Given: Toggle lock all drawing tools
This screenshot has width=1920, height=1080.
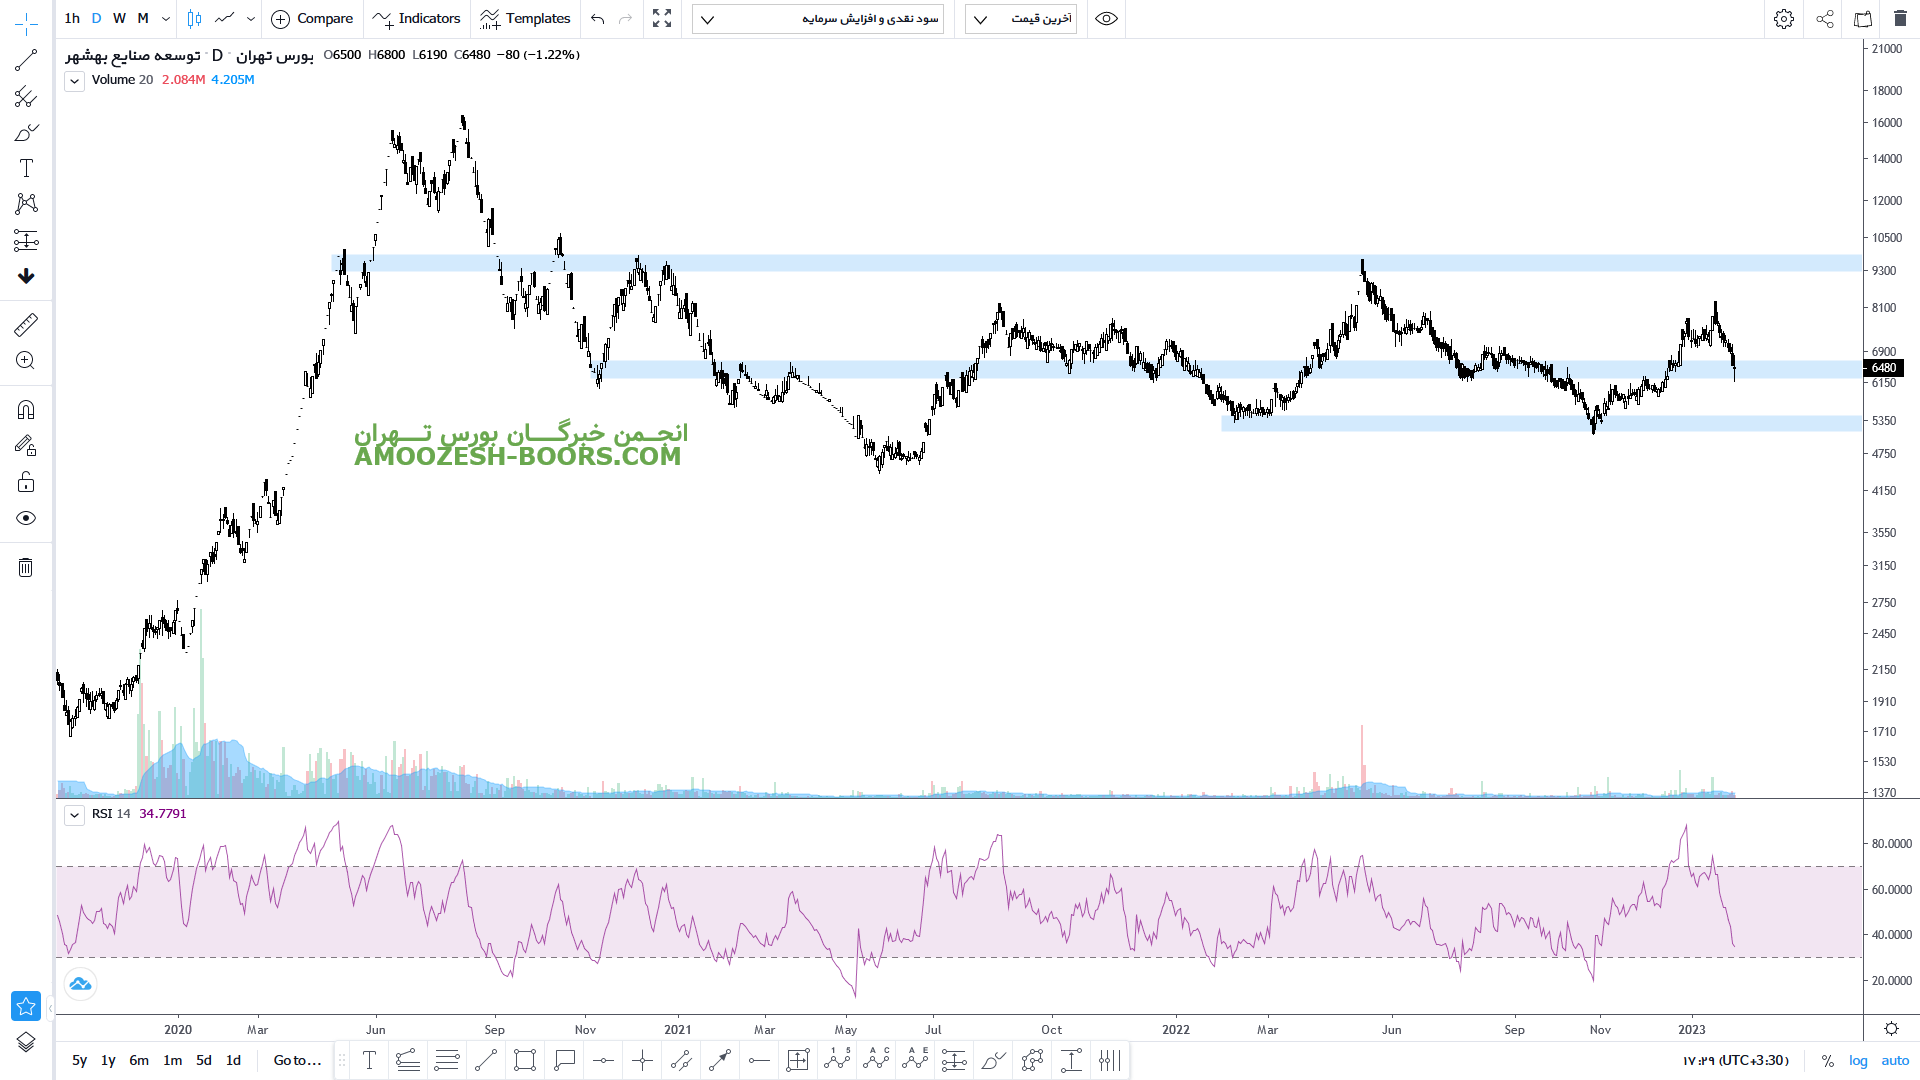Looking at the screenshot, I should (x=26, y=483).
